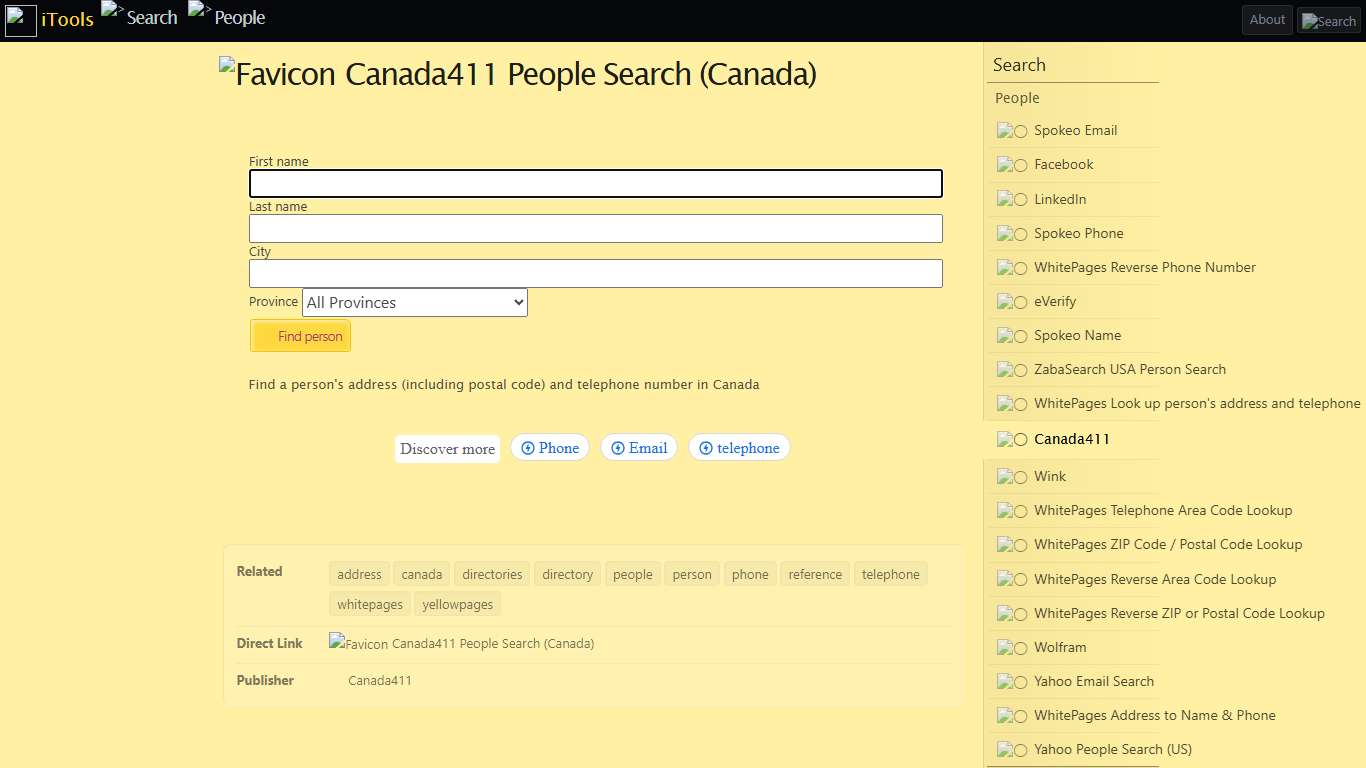
Task: Click inside the City field
Action: tap(595, 273)
